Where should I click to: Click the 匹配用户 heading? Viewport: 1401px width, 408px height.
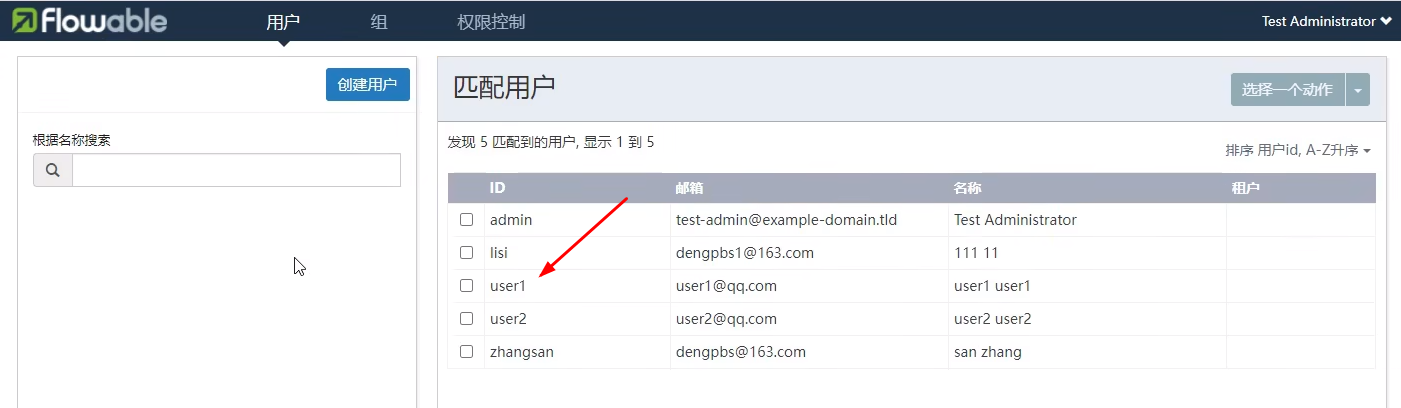click(504, 88)
